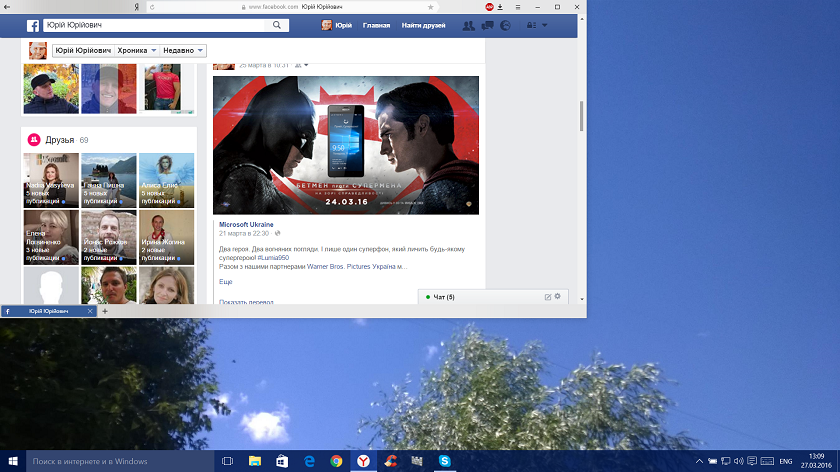Viewport: 840px width, 472px height.
Task: Open the Facebook messages icon
Action: tap(487, 25)
